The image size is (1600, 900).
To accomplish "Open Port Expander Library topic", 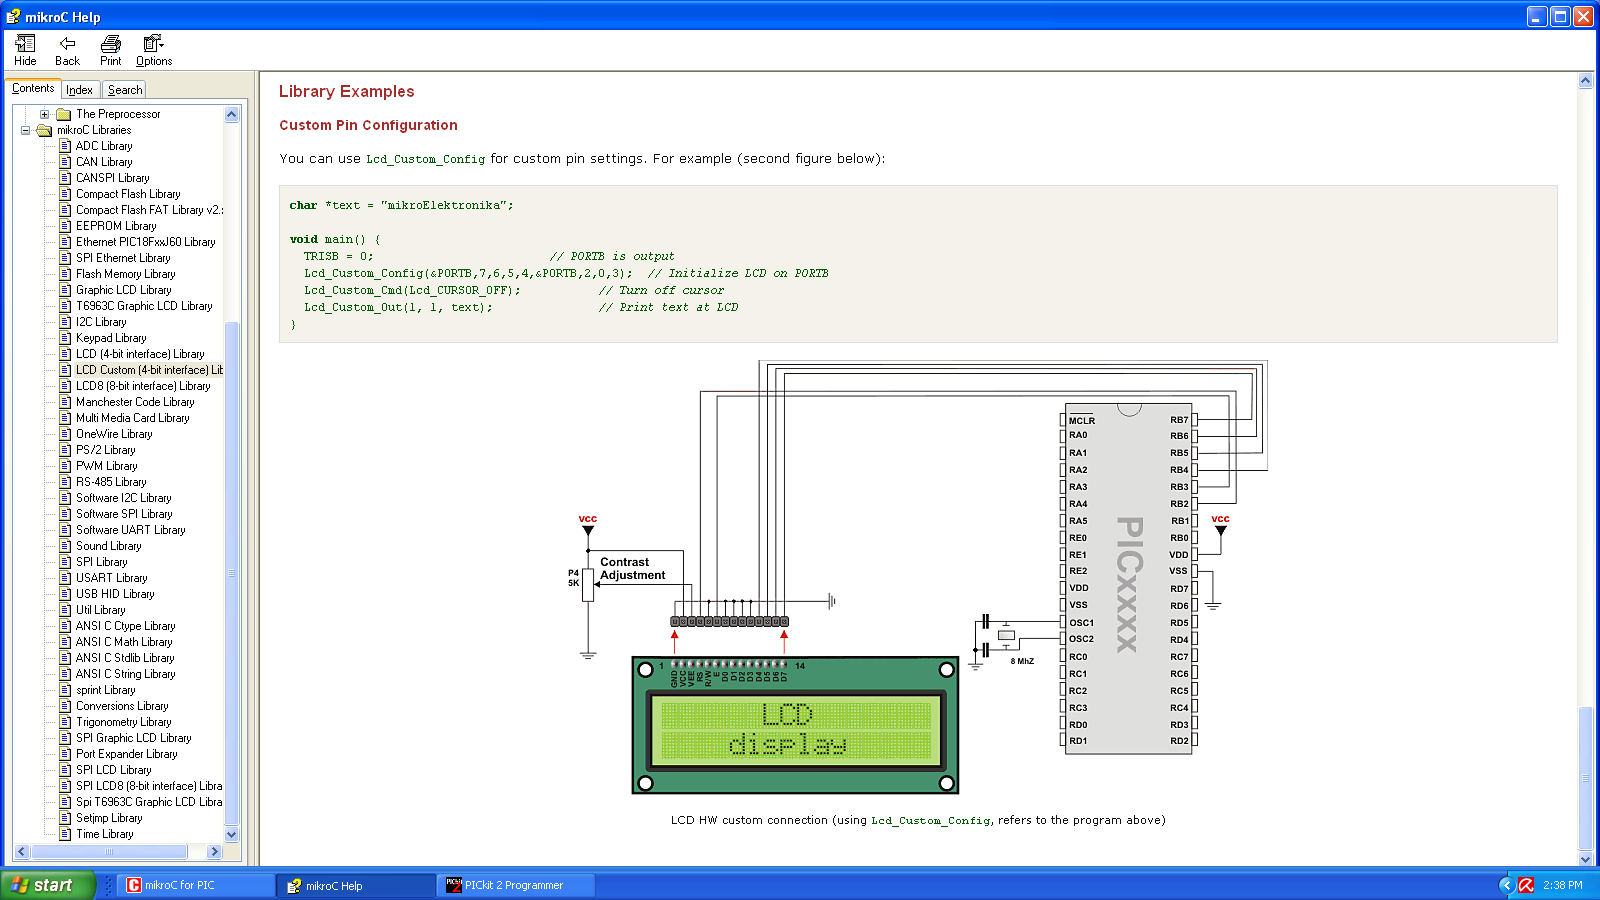I will click(x=127, y=754).
